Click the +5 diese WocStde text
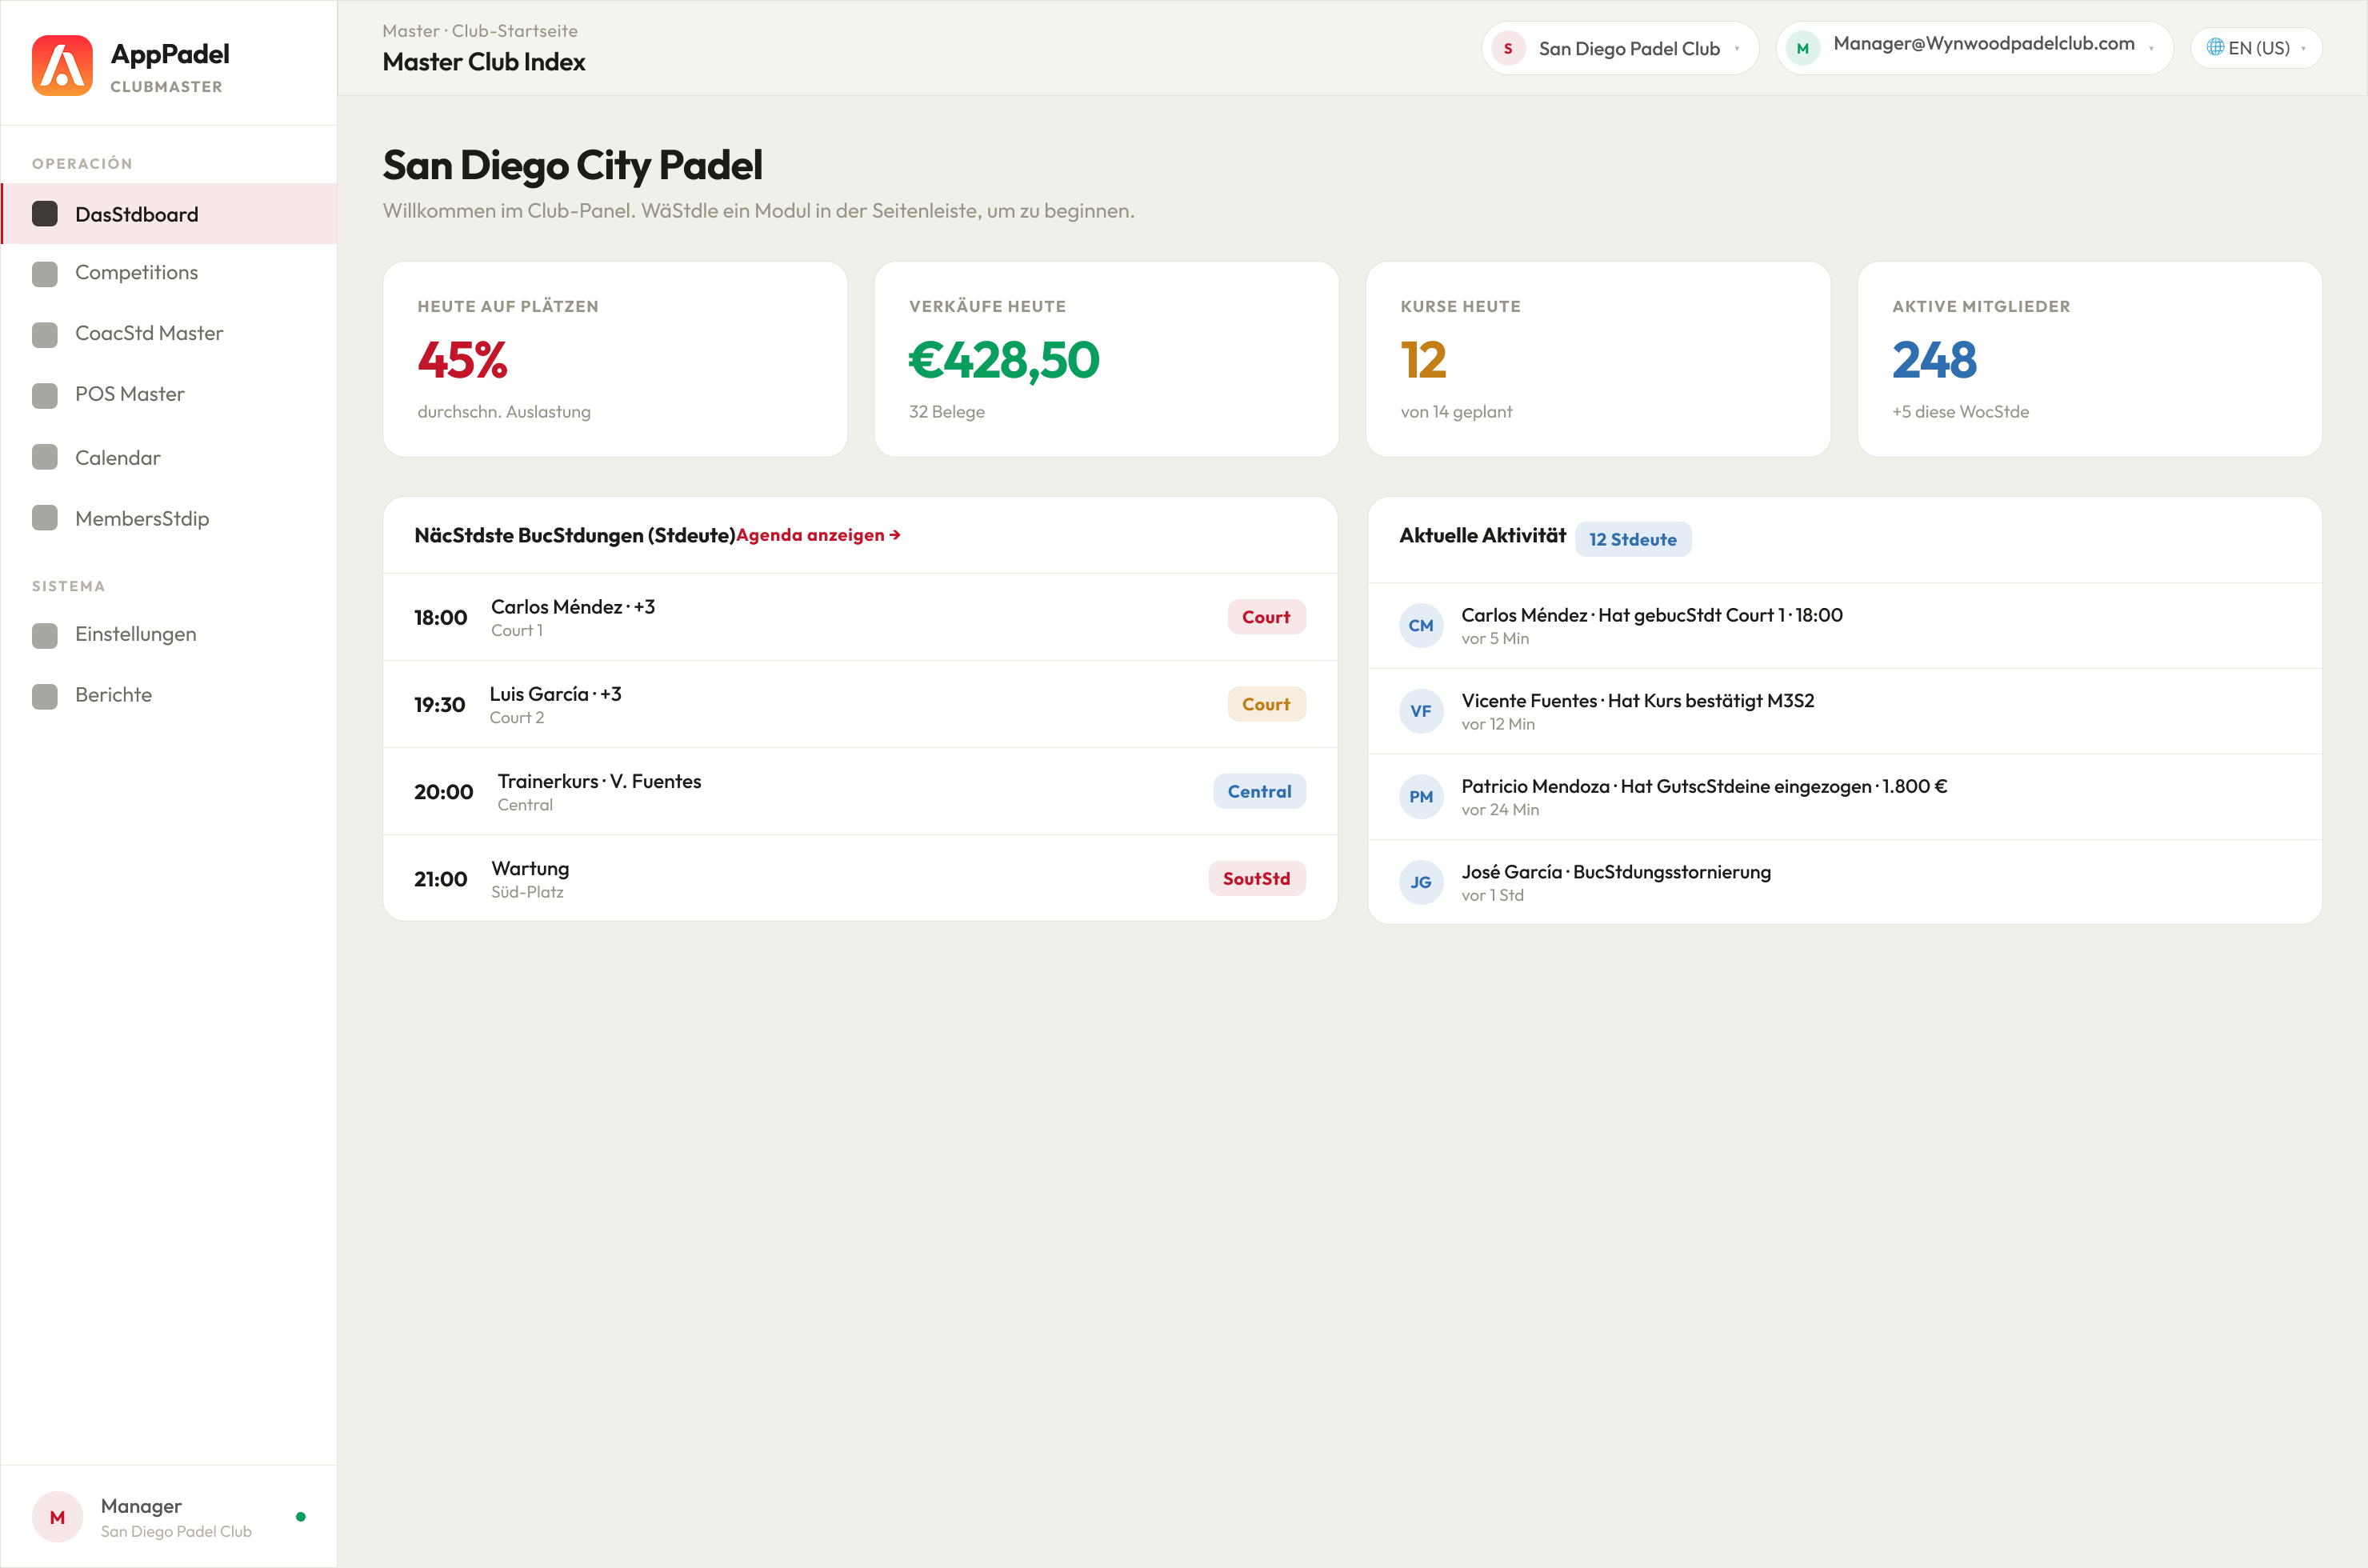Screen dimensions: 2368x1568 (x=1960, y=412)
